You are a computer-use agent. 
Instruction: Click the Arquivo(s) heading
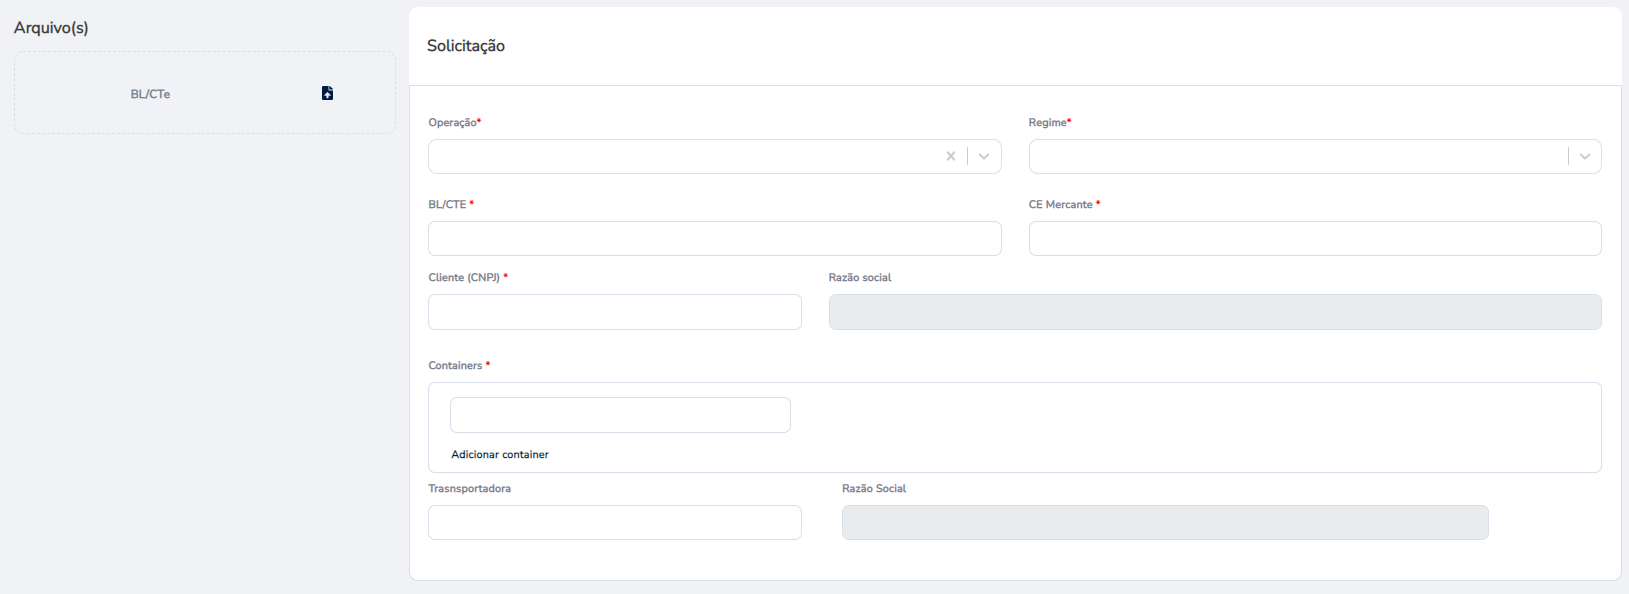coord(51,28)
